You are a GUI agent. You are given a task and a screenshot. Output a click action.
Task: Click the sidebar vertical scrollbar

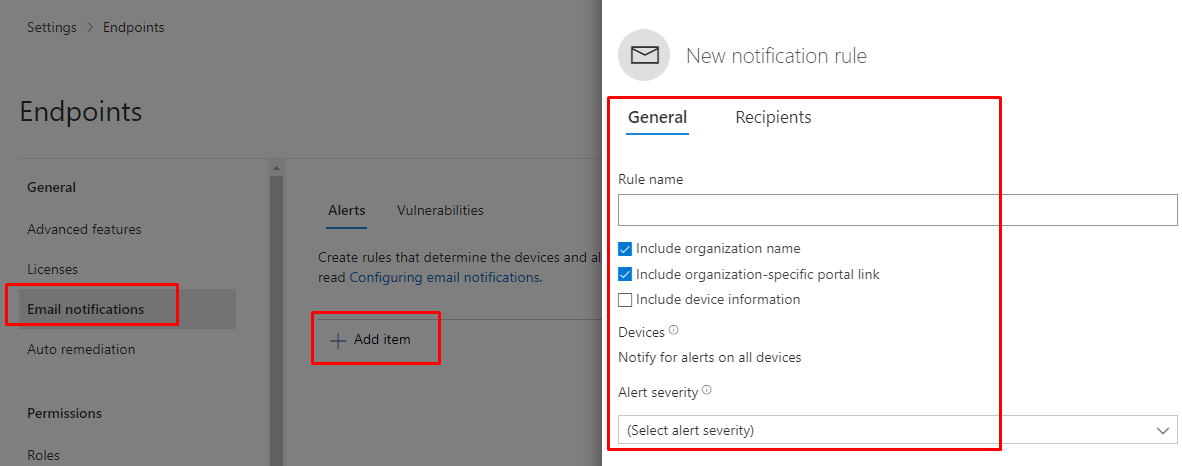point(276,300)
